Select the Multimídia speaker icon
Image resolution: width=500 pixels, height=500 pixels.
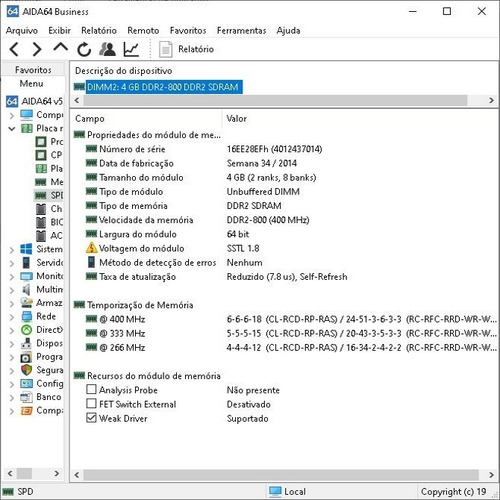tap(26, 289)
